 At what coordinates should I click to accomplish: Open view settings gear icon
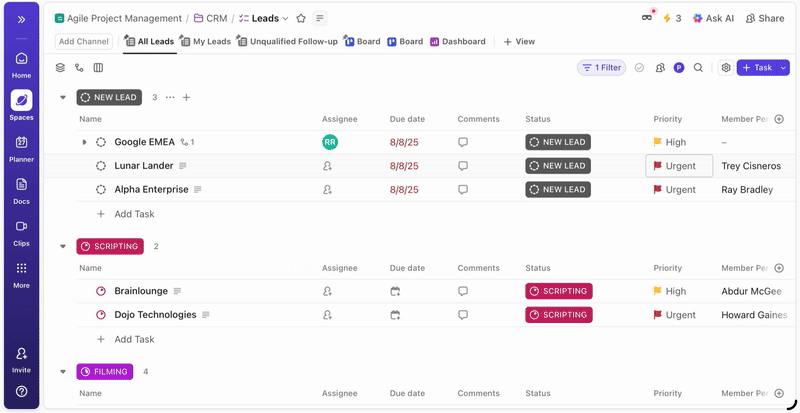(x=726, y=68)
